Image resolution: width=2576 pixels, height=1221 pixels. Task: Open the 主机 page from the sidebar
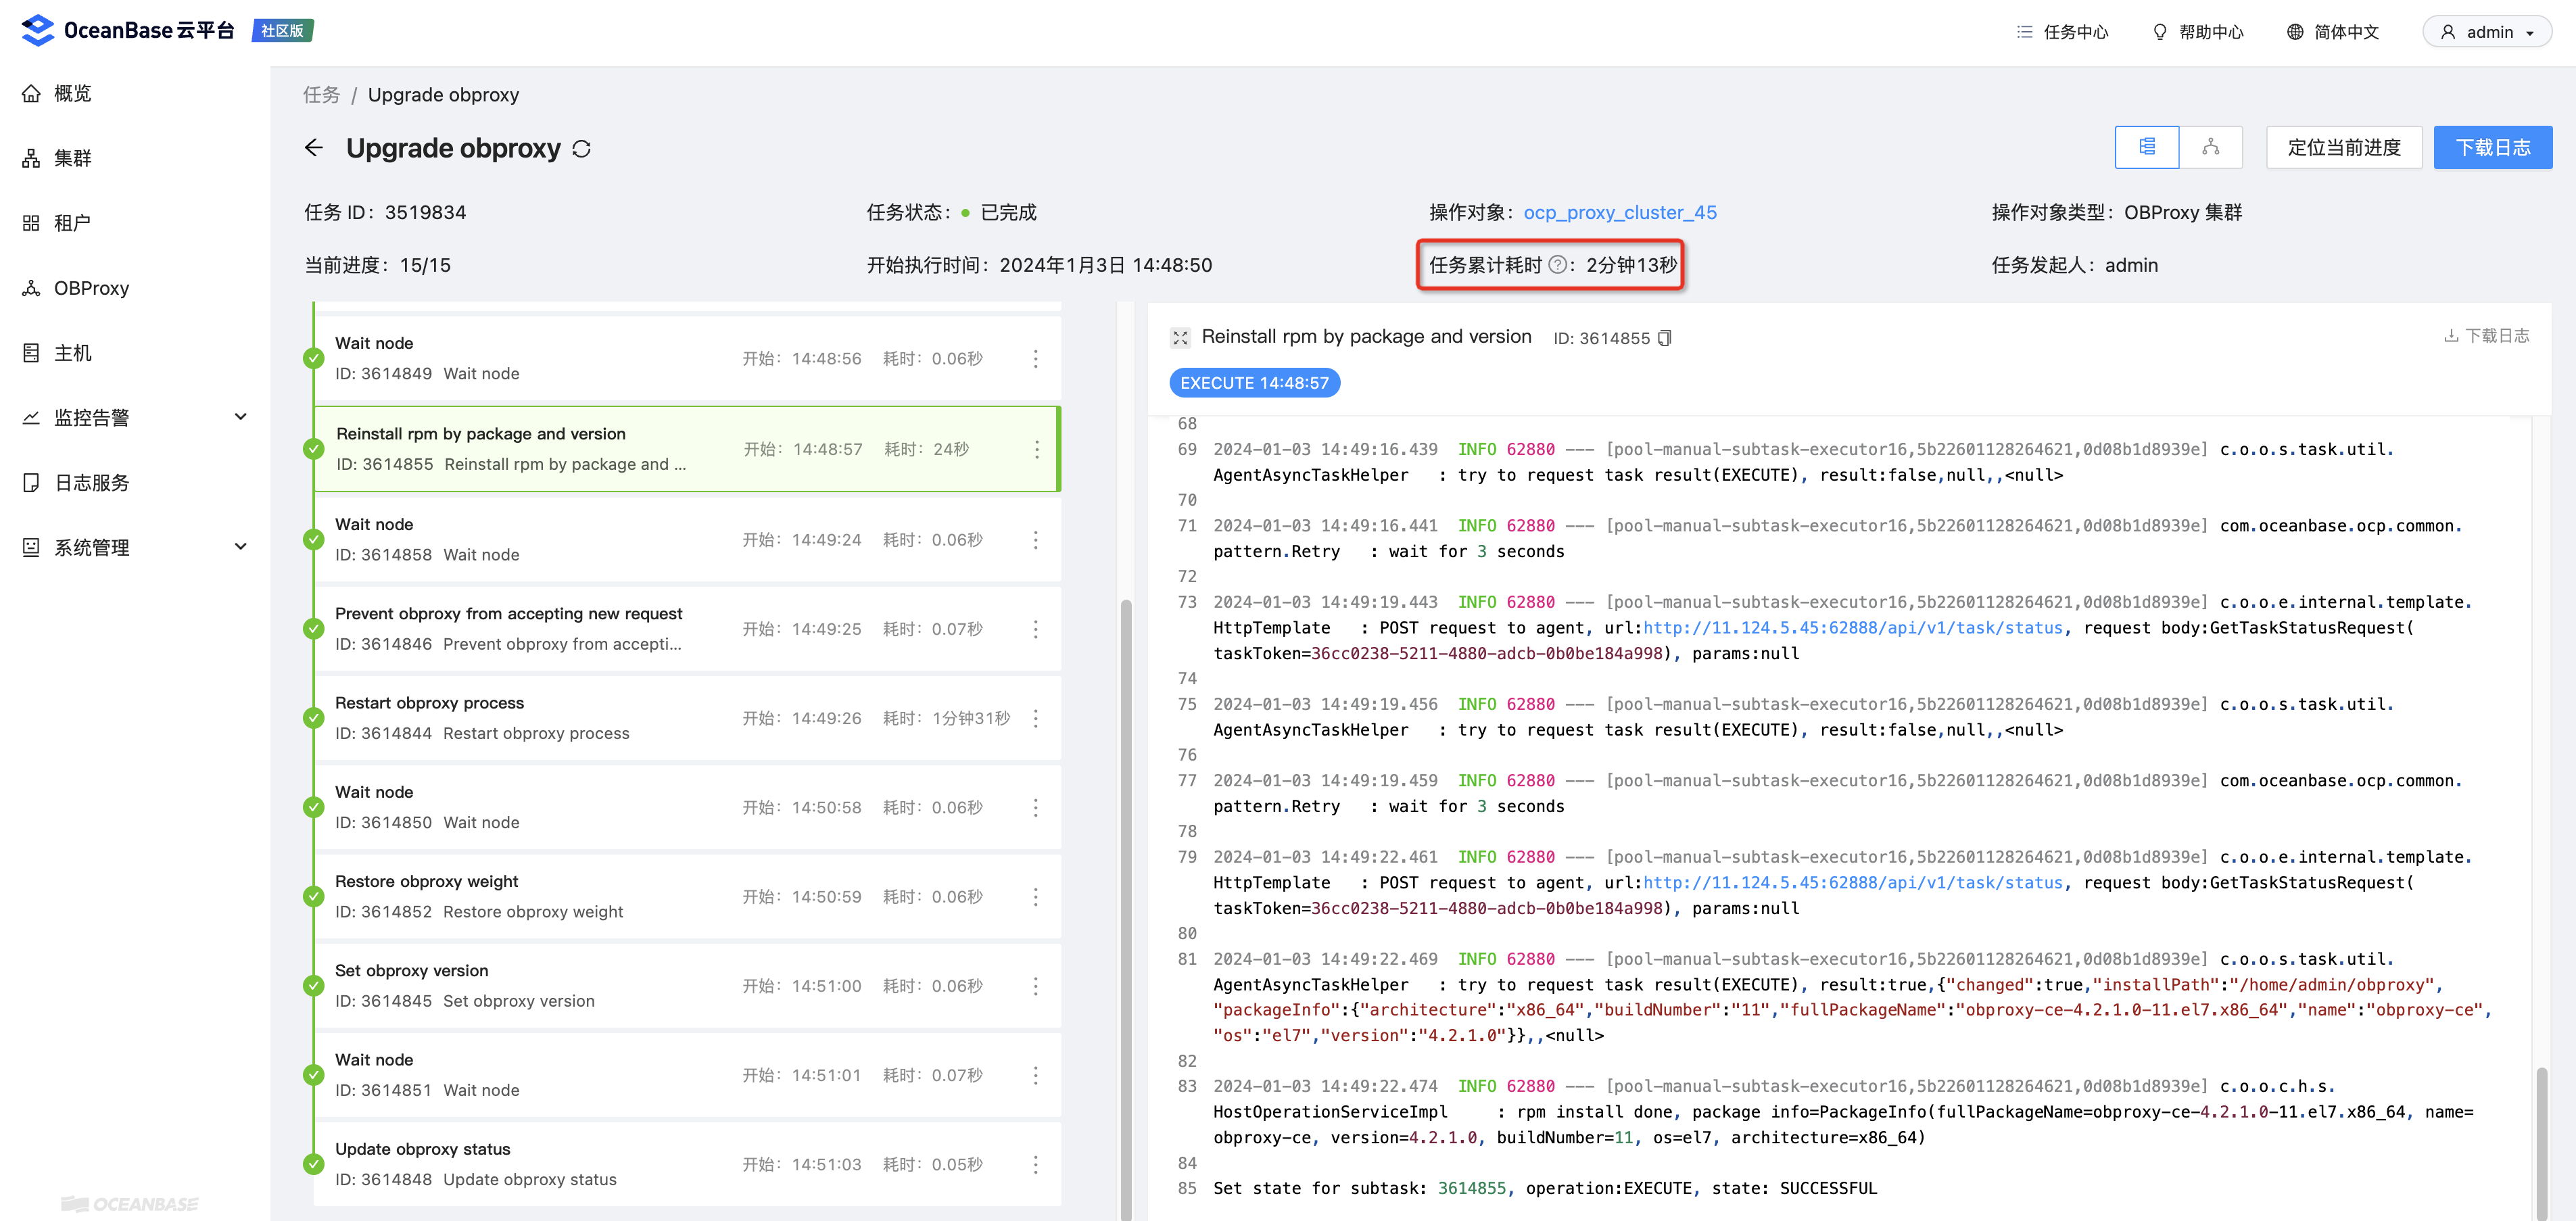click(x=72, y=352)
